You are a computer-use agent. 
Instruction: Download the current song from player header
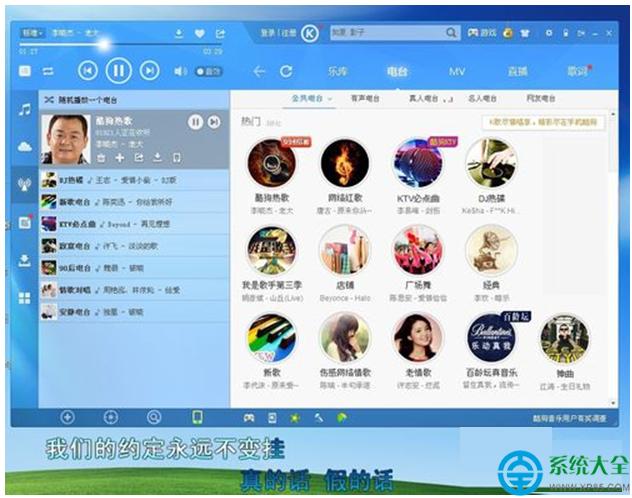[178, 34]
